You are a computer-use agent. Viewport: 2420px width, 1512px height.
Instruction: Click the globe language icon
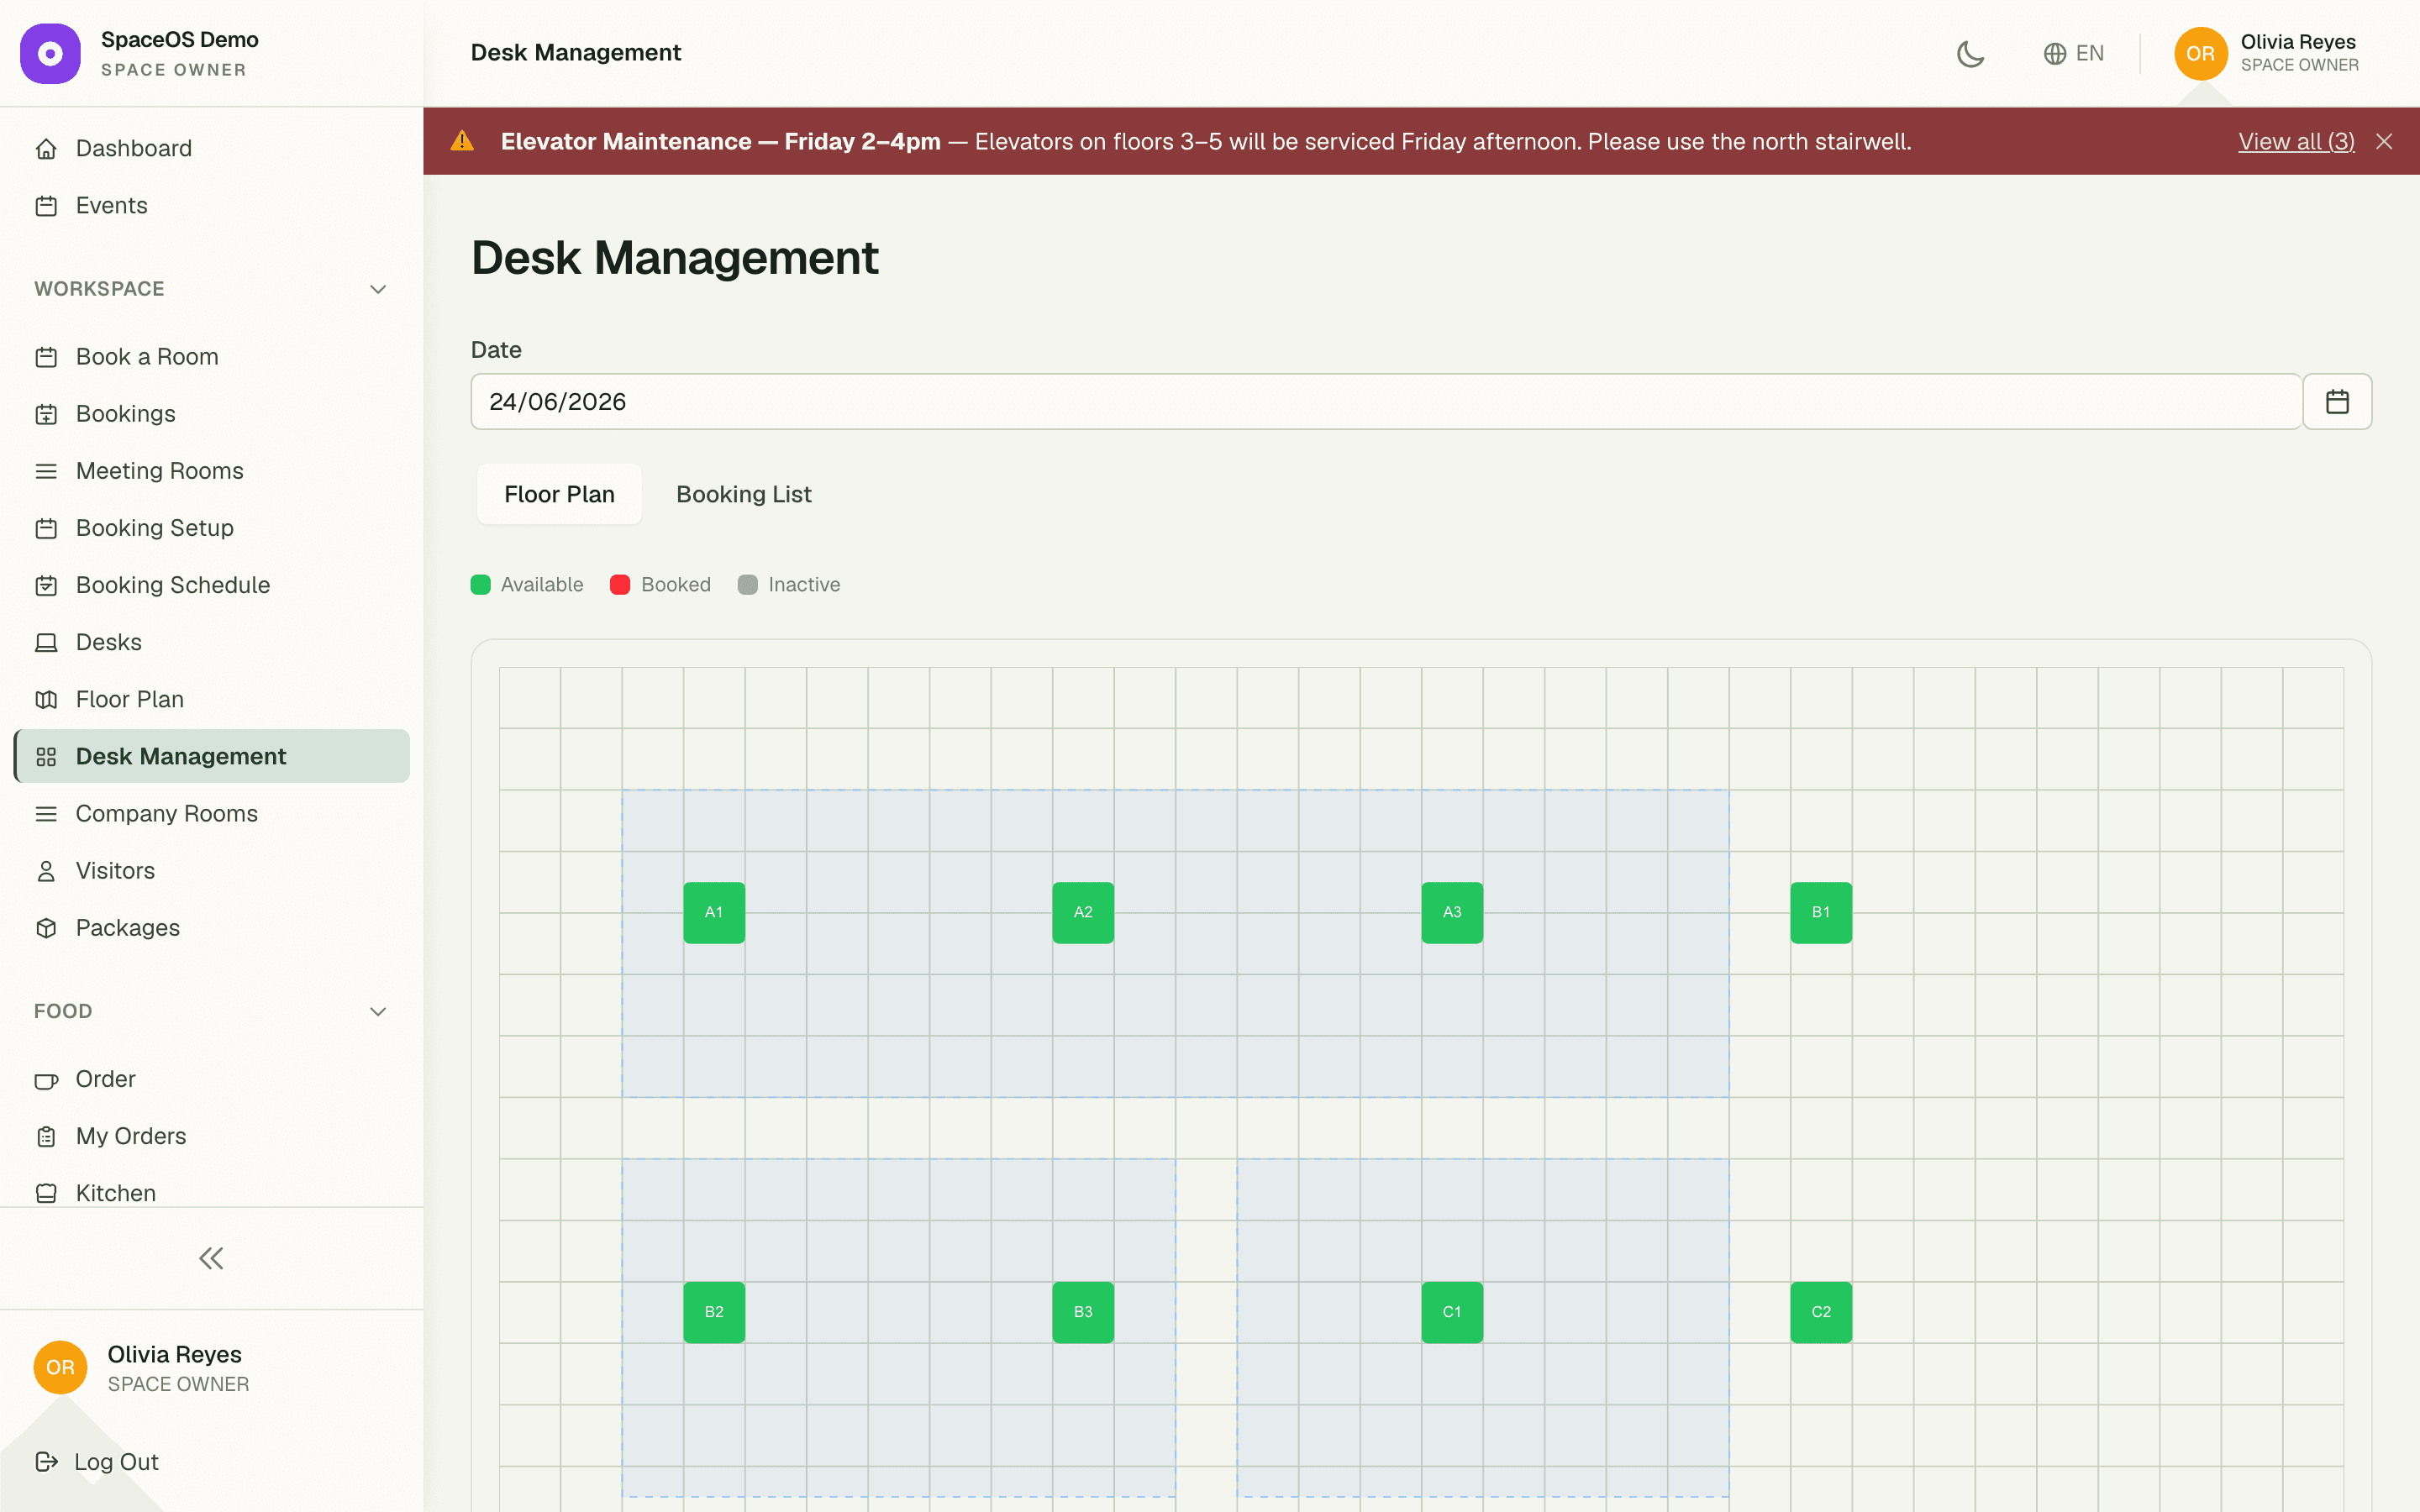point(2055,54)
